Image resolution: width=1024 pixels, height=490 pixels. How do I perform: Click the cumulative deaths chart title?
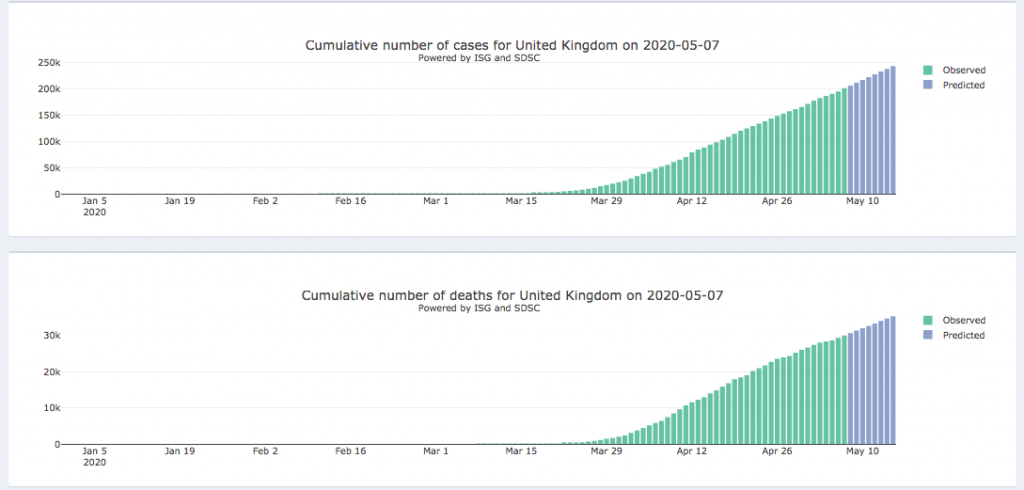(x=511, y=296)
